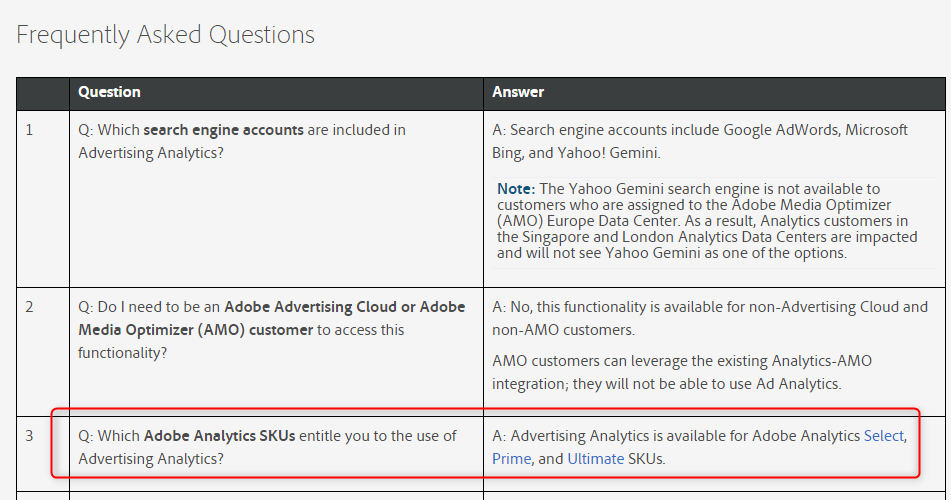Click the answer 'No, this functionality is available'
This screenshot has width=951, height=500.
click(x=710, y=319)
